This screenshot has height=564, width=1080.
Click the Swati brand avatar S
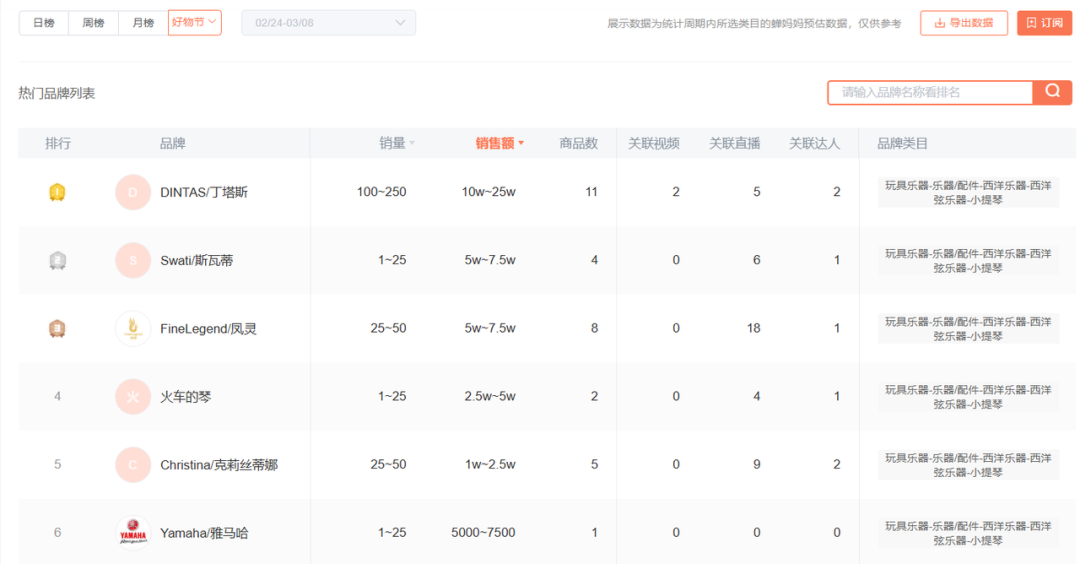point(133,260)
